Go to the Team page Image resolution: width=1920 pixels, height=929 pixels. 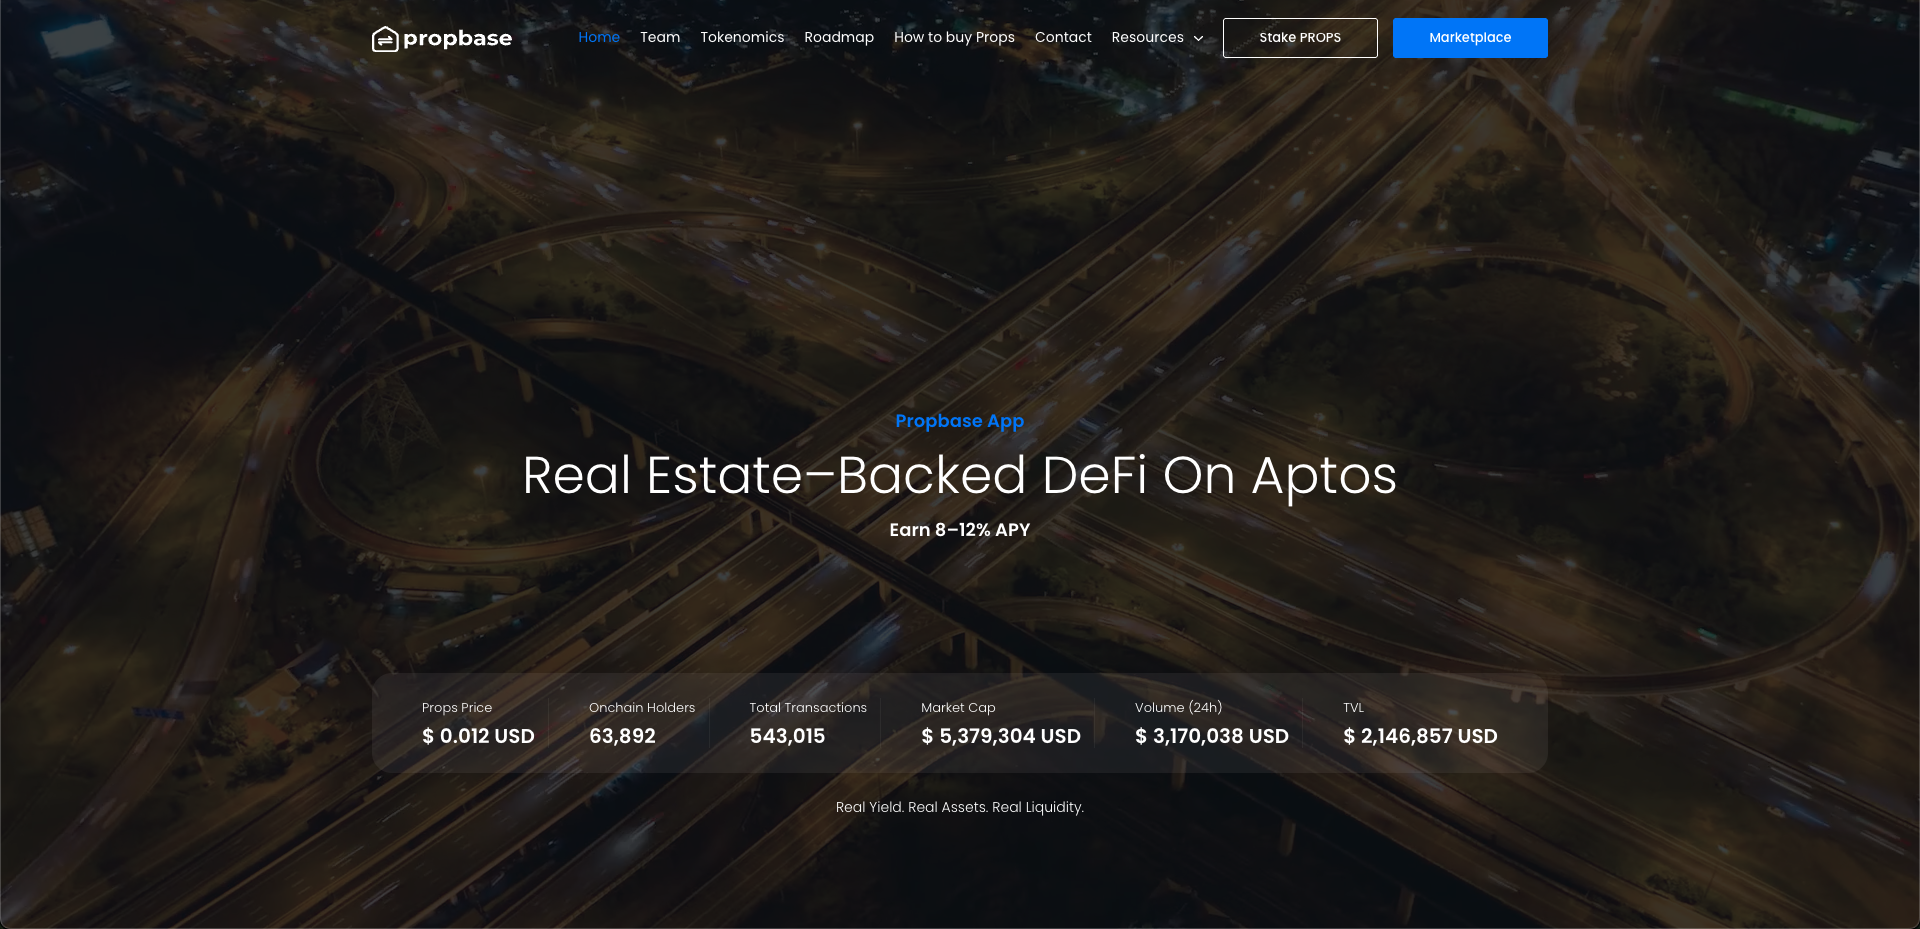tap(660, 37)
